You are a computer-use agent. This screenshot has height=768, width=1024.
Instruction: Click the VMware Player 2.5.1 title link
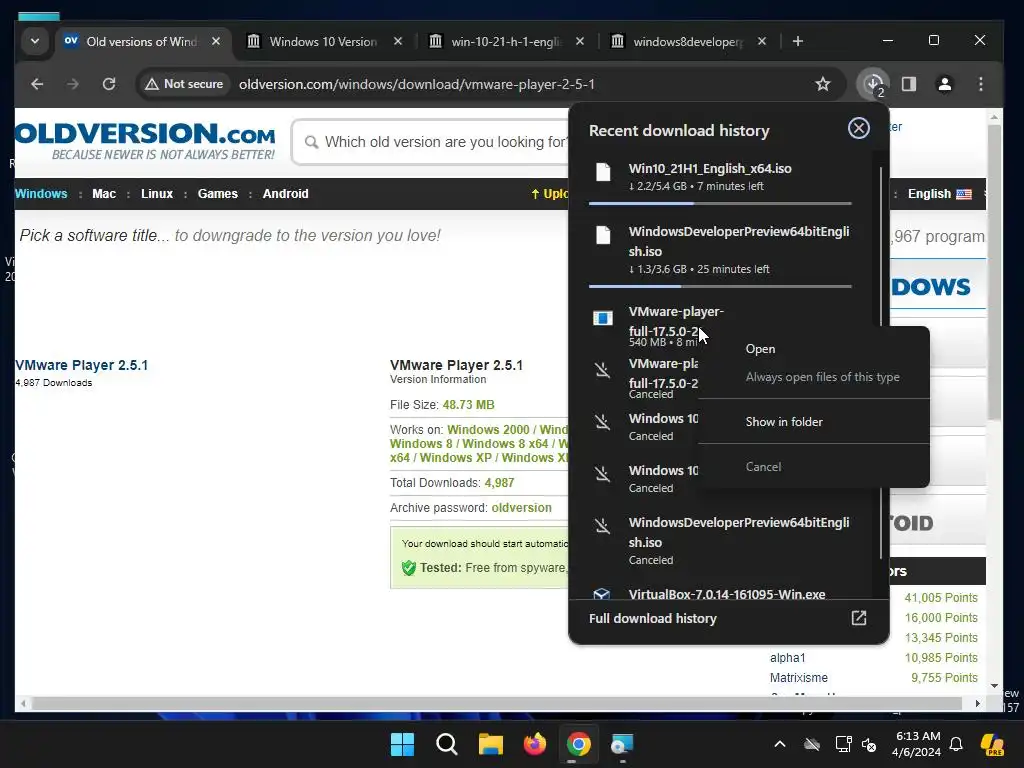click(82, 365)
